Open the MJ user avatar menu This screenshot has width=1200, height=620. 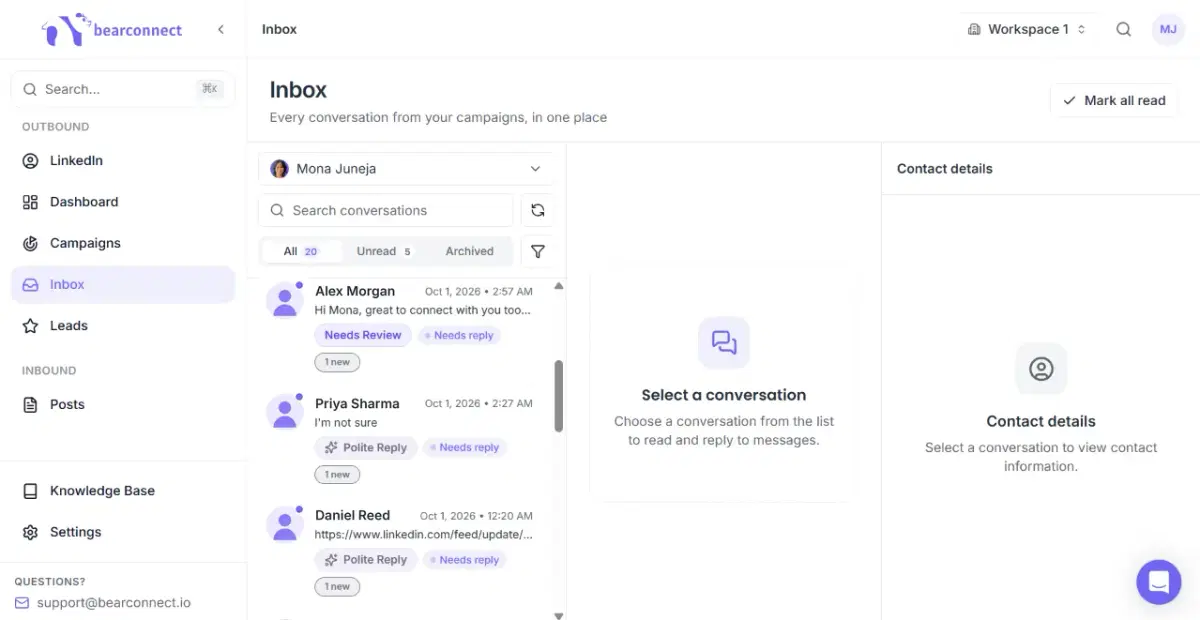pos(1168,29)
